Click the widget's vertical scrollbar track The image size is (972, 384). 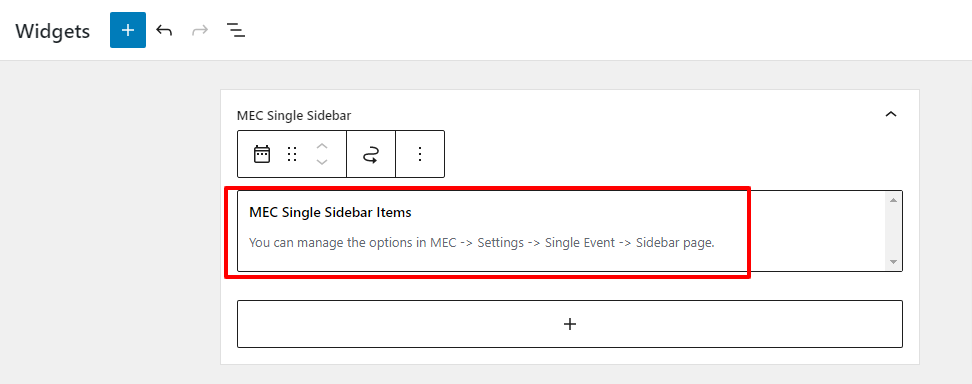coord(893,231)
